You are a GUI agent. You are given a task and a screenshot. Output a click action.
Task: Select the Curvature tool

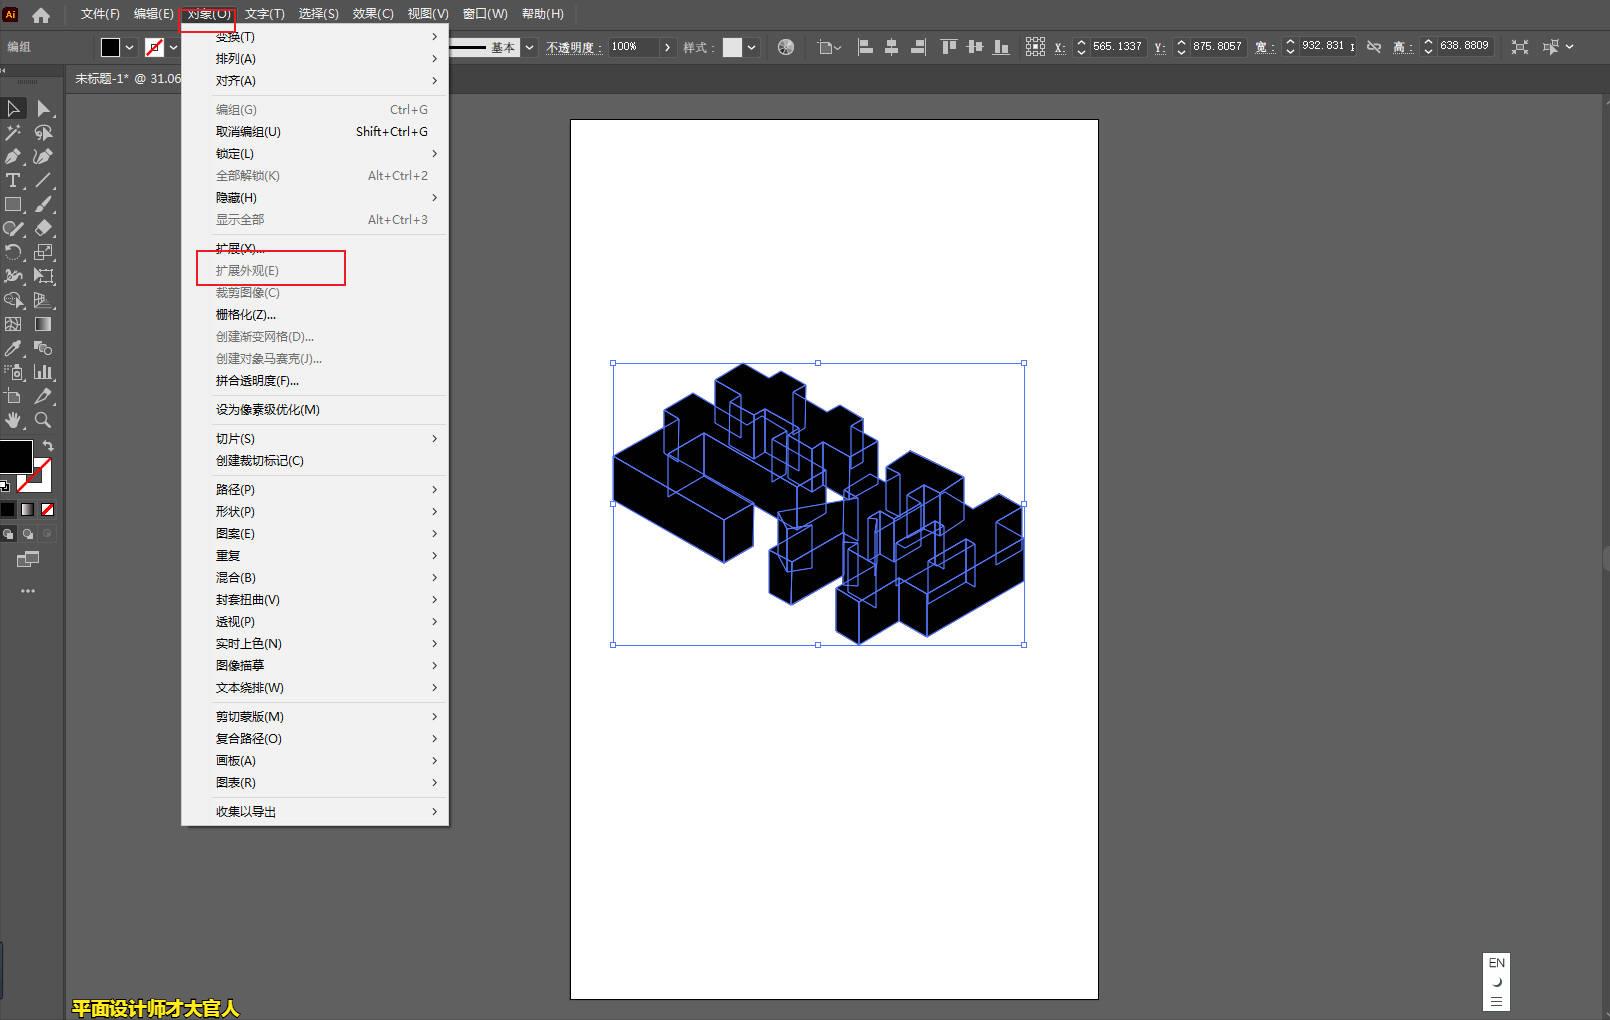[x=43, y=156]
